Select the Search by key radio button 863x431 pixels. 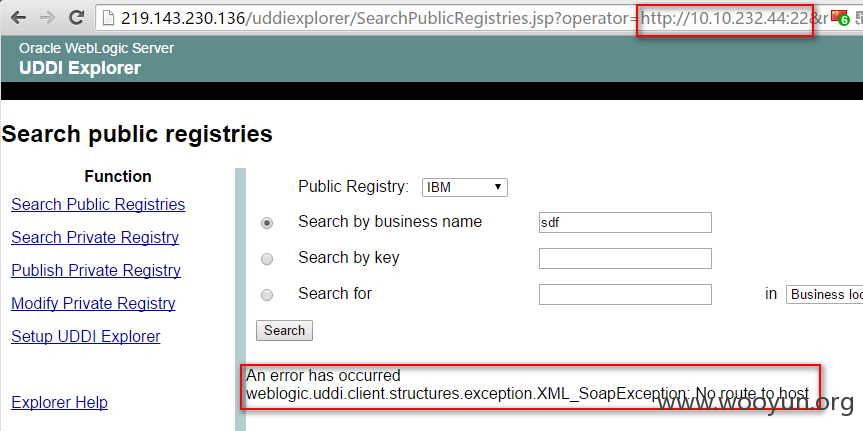pos(267,259)
